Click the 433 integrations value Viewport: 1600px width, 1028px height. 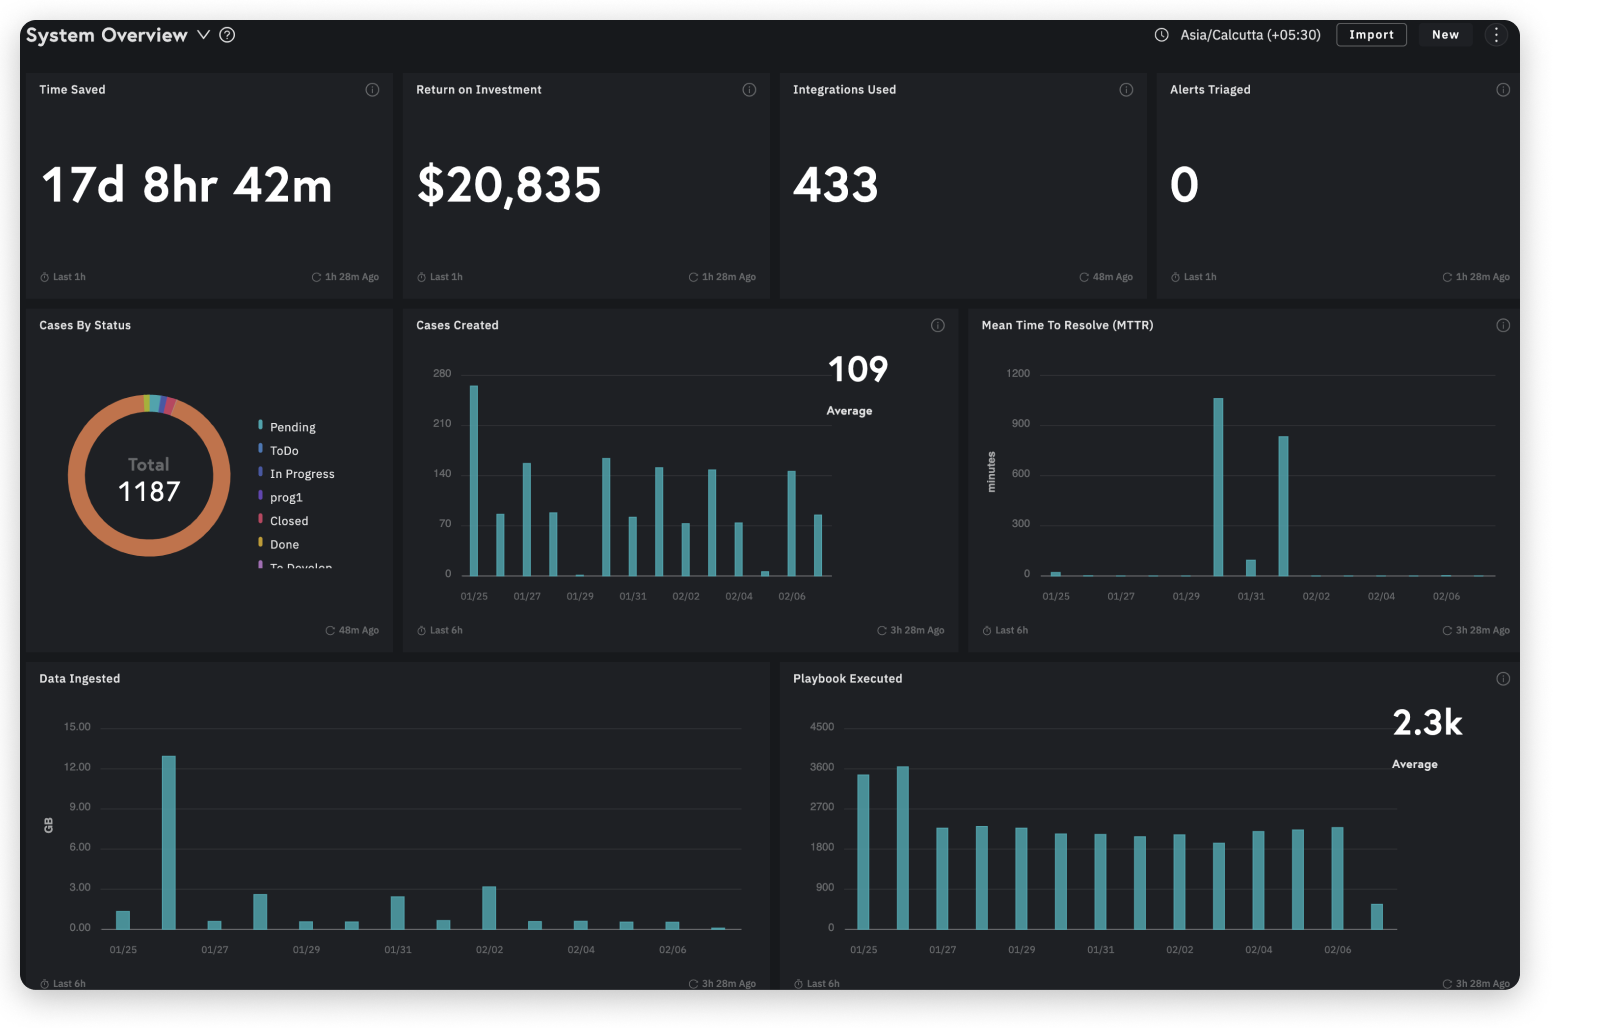[x=836, y=185]
